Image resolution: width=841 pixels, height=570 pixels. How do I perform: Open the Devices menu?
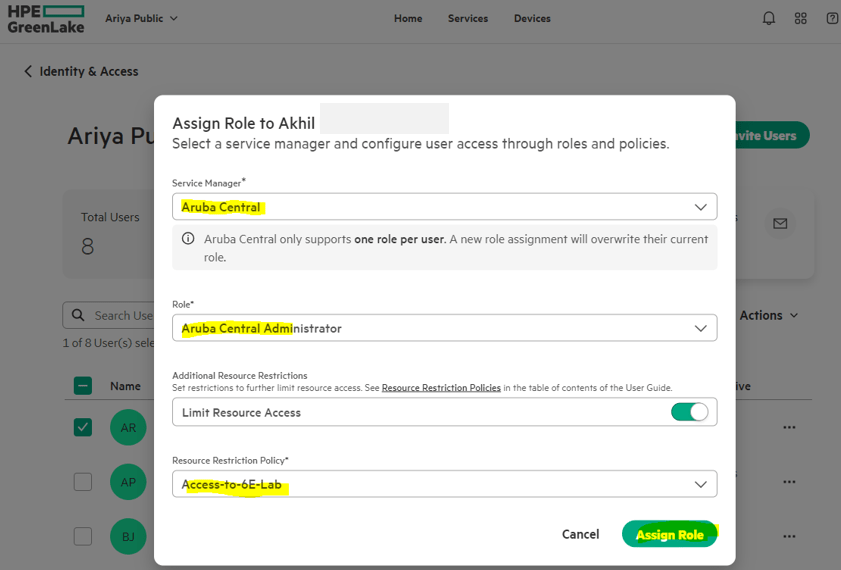tap(532, 18)
